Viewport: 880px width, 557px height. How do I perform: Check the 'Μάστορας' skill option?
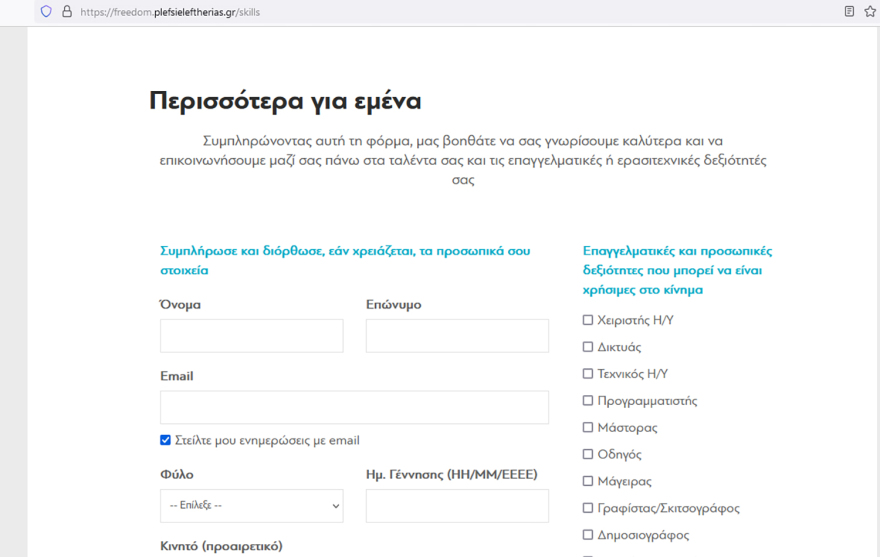coord(588,427)
